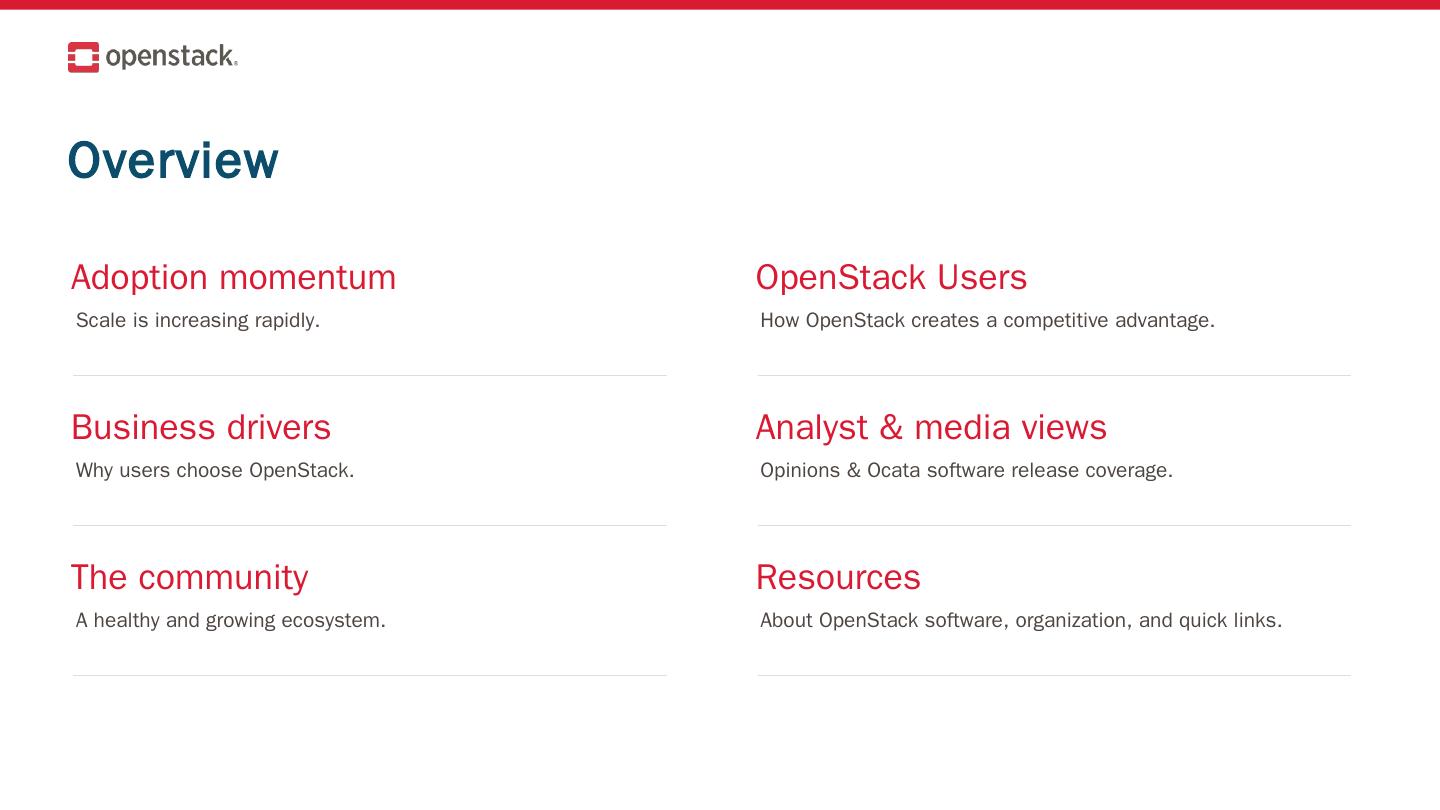Image resolution: width=1440 pixels, height=810 pixels.
Task: Open the Resources section heading
Action: coord(838,577)
